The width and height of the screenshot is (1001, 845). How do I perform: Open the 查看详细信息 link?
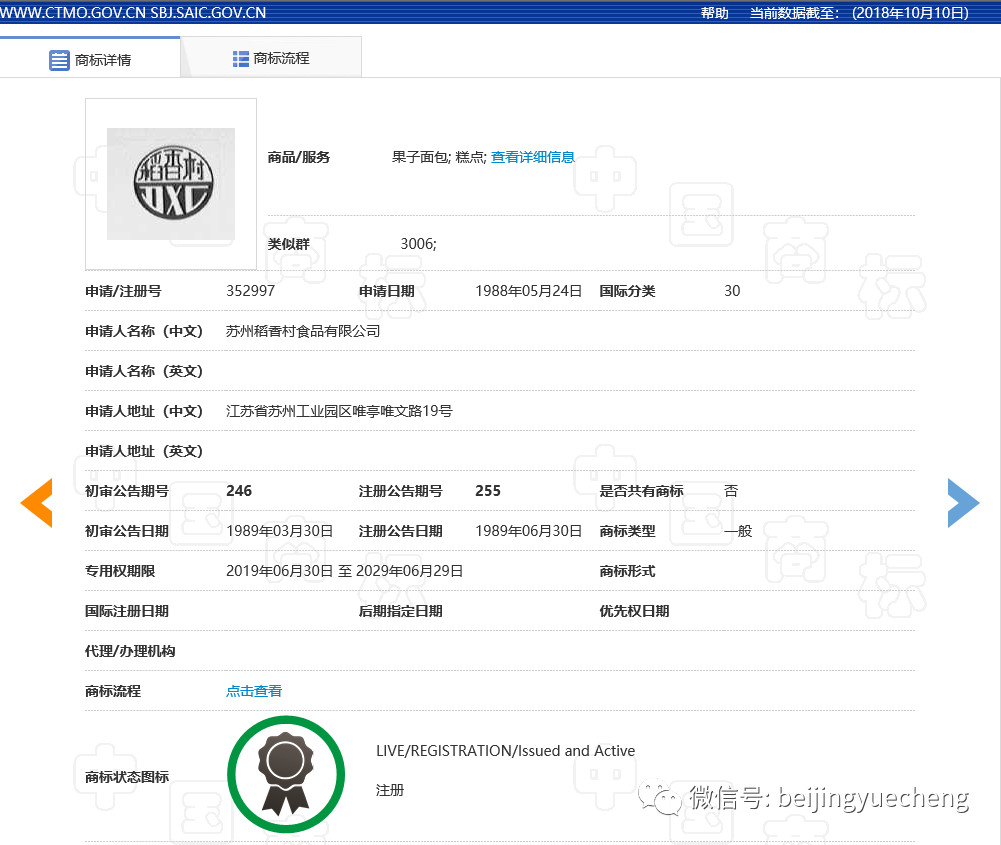pos(532,157)
